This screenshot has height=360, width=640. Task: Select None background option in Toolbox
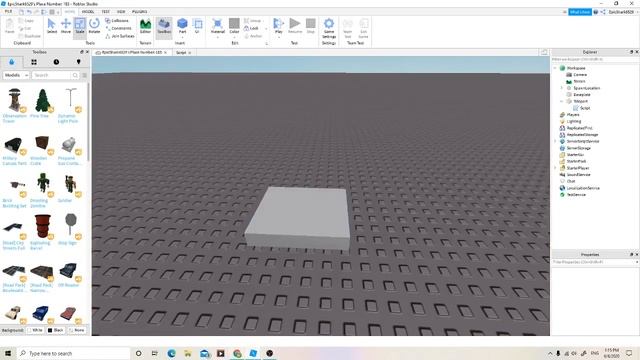tap(77, 330)
